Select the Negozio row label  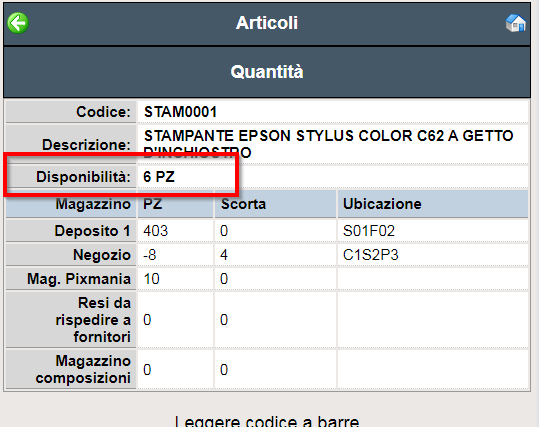click(x=102, y=255)
